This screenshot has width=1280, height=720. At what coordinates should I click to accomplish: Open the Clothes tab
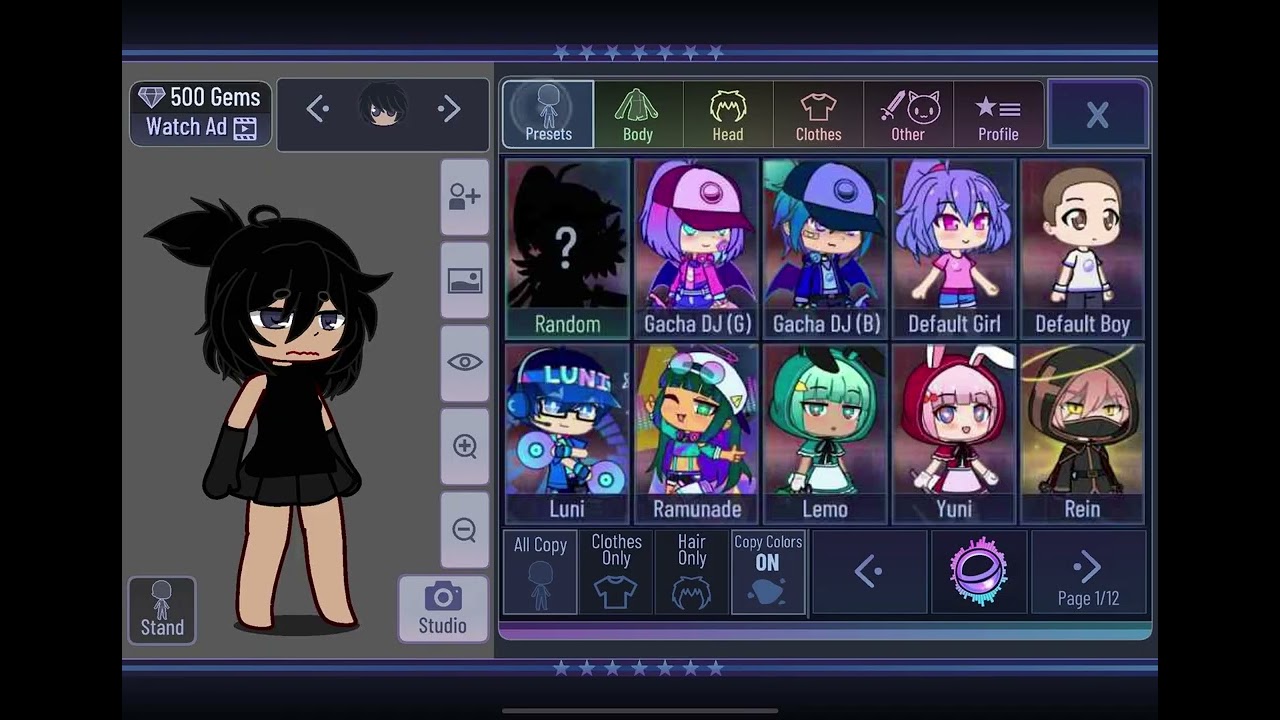[x=818, y=114]
